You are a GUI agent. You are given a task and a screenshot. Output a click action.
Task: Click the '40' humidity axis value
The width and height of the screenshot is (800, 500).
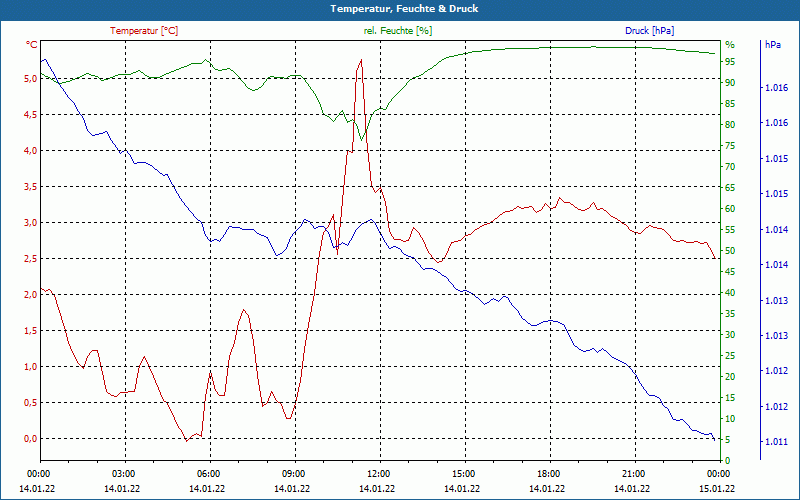(730, 293)
